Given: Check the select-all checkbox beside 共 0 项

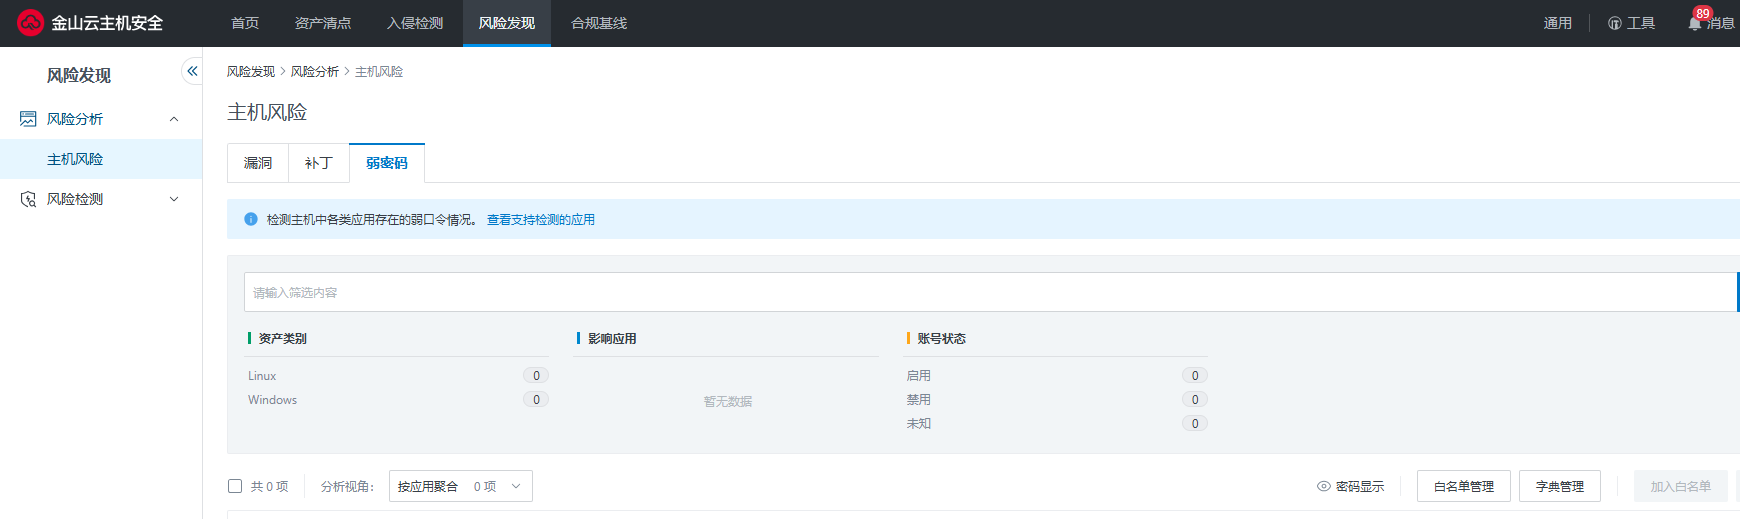Looking at the screenshot, I should tap(235, 486).
